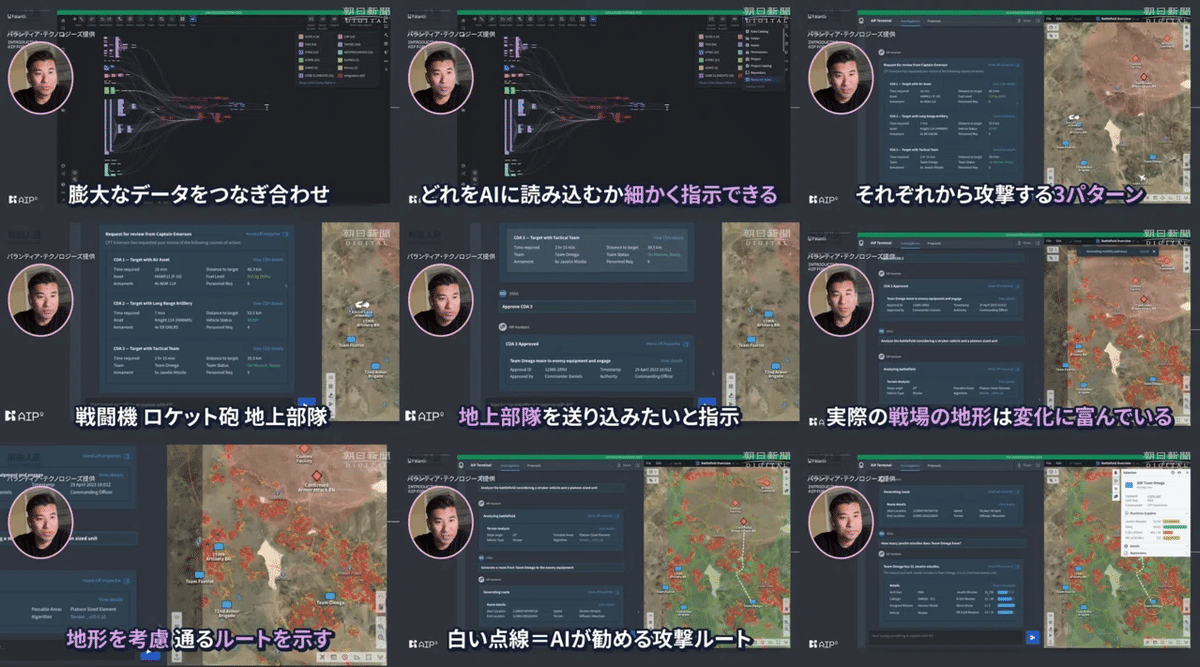
Task: Select 72nd Armor Brigade marker in 戦闘機 frame
Action: tap(376, 366)
